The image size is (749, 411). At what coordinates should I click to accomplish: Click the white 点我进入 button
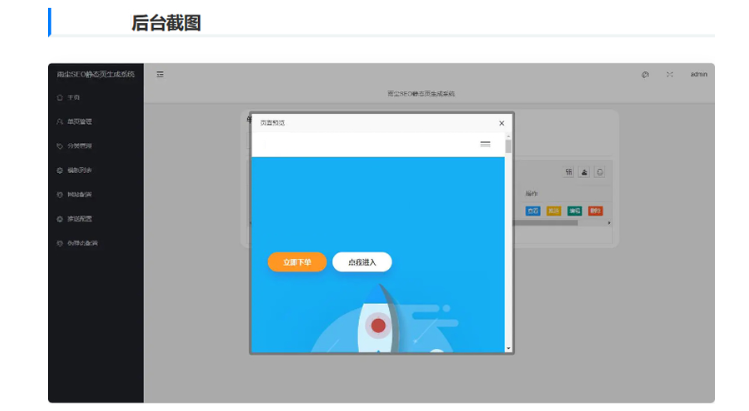pos(362,262)
